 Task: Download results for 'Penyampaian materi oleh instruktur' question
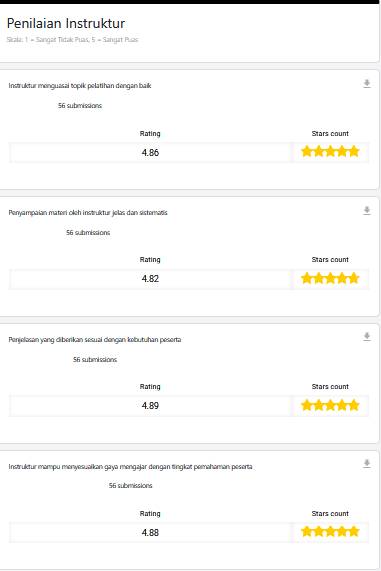(x=367, y=210)
